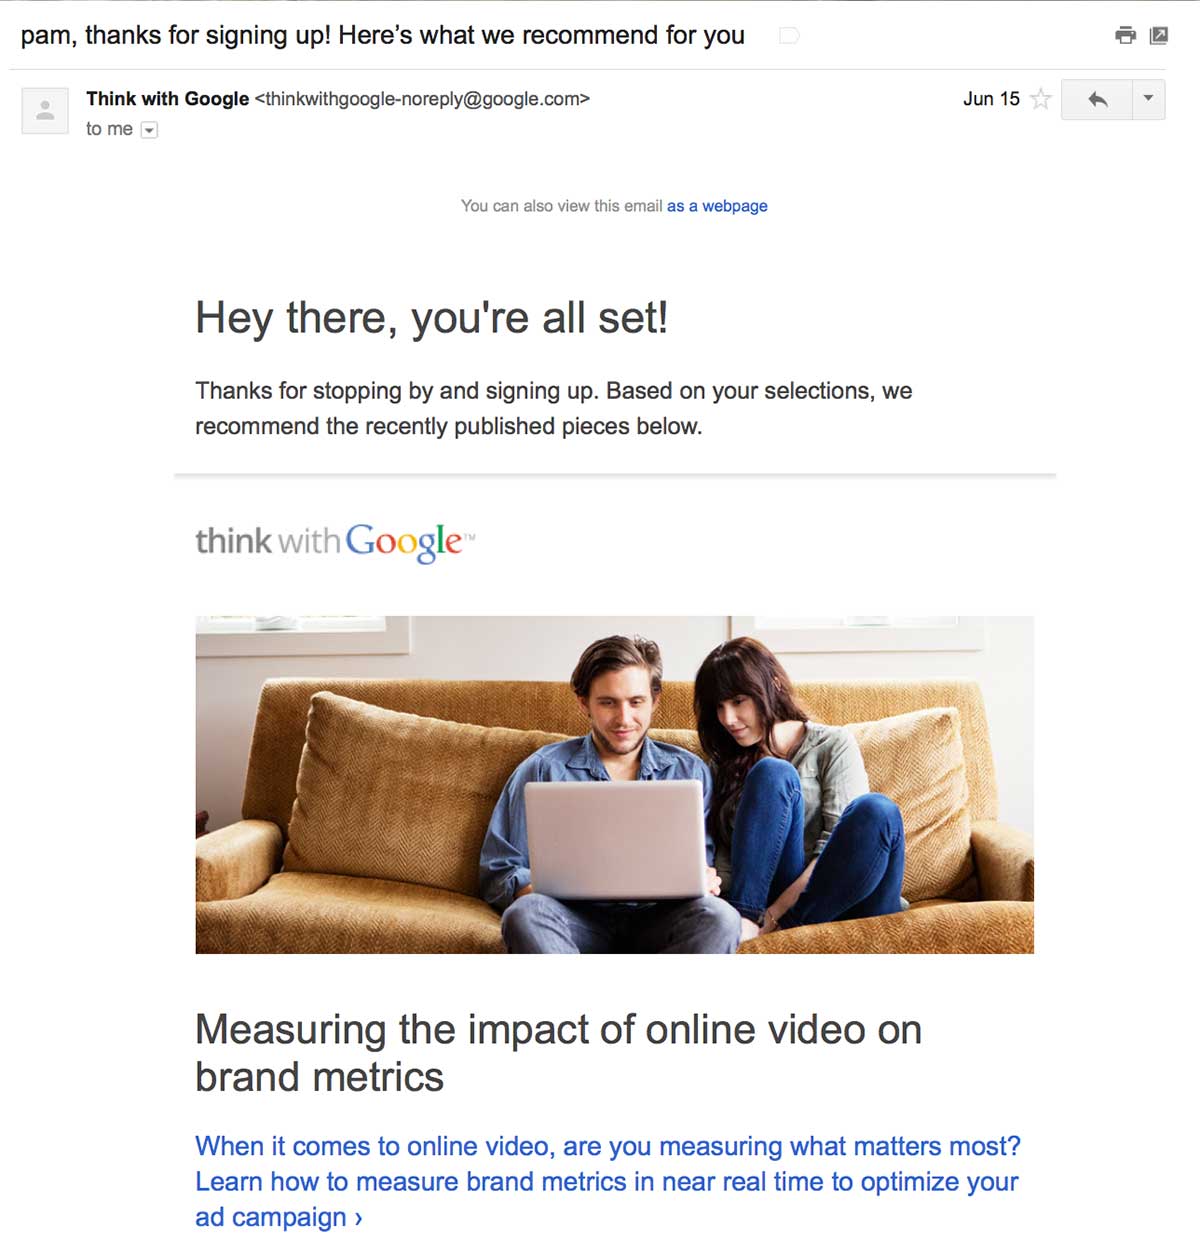The image size is (1200, 1254).
Task: Toggle the importance marker near the subject line
Action: tap(789, 35)
